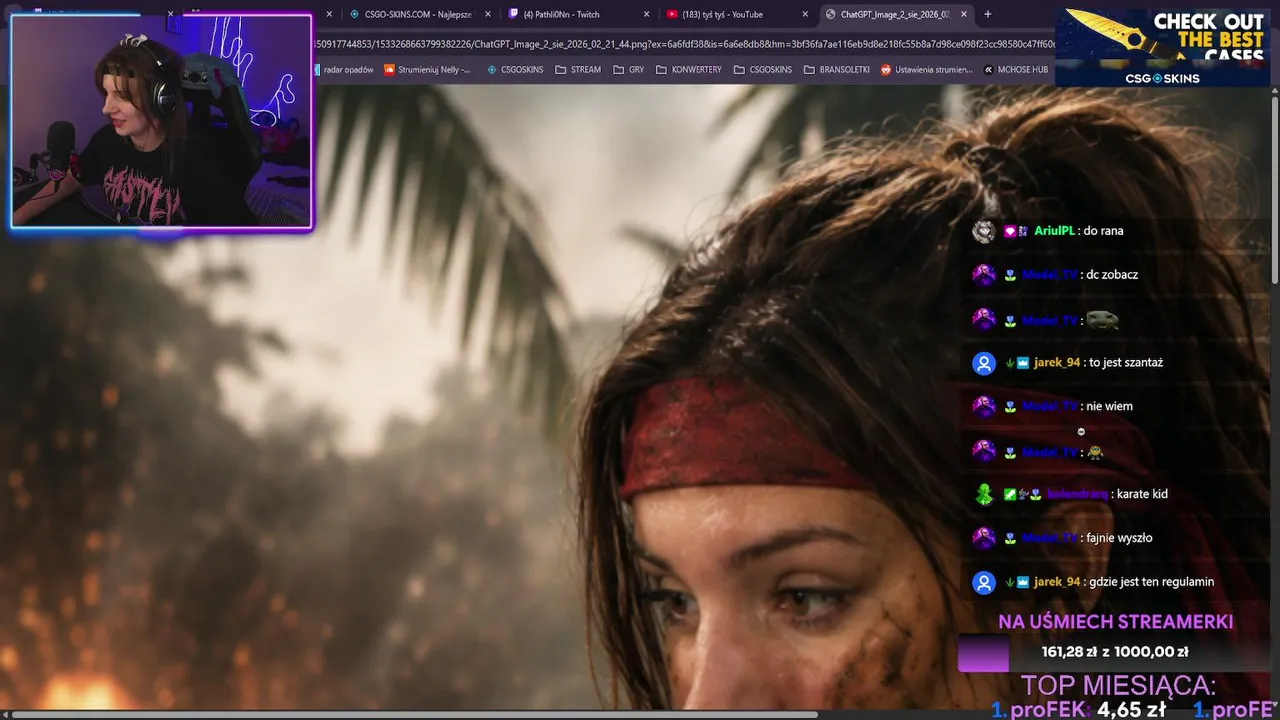Close the CSGO-SKINS.COM tab
Viewport: 1280px width, 720px height.
click(x=487, y=14)
